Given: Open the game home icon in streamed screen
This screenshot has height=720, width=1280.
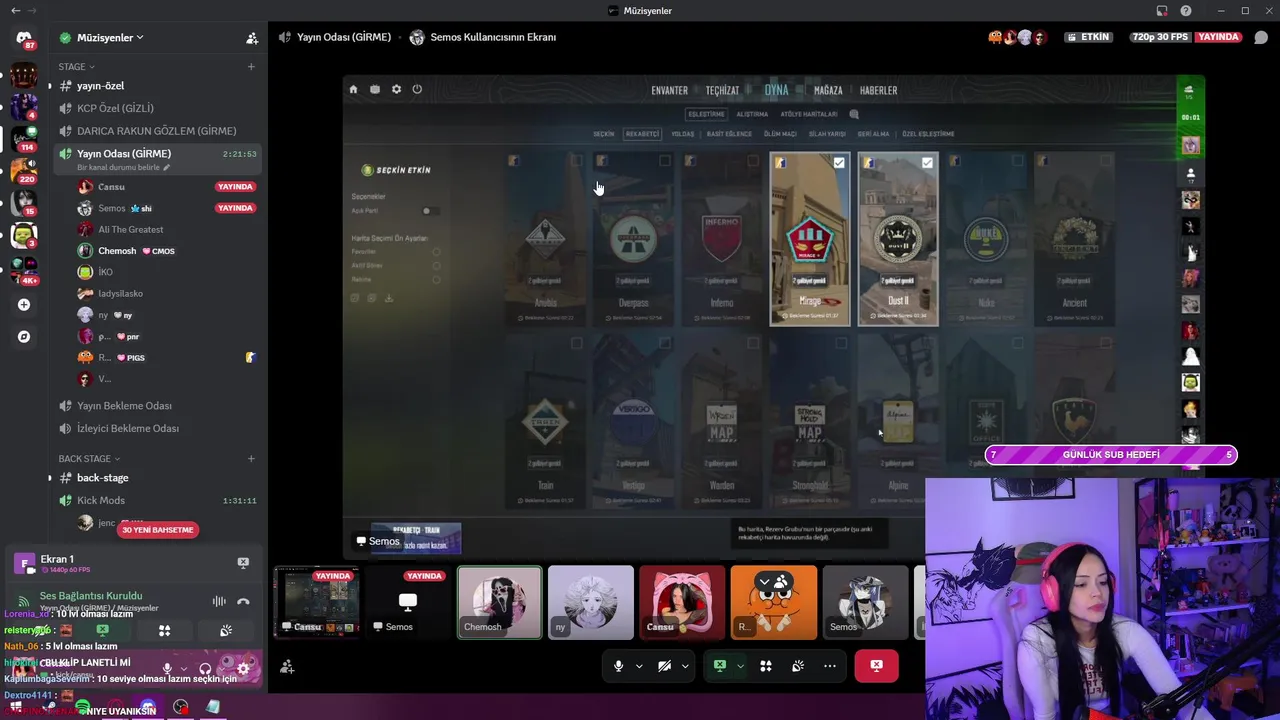Looking at the screenshot, I should (353, 89).
